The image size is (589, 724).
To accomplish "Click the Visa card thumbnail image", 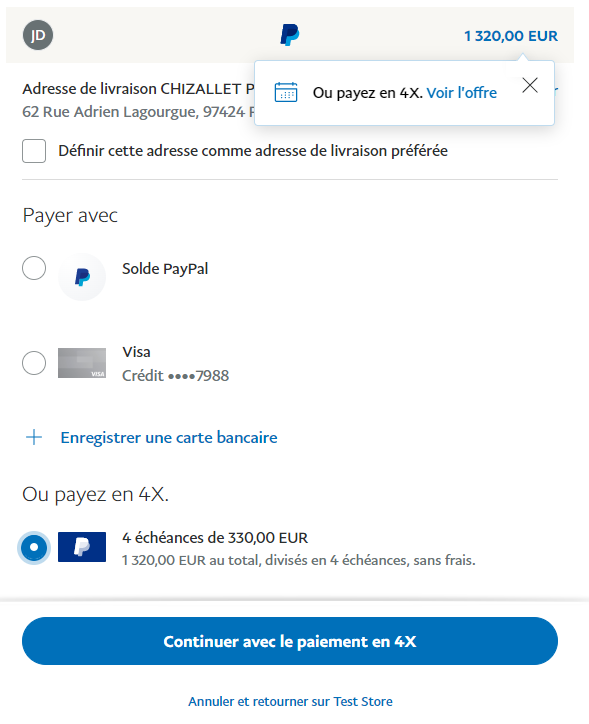I will coord(82,363).
